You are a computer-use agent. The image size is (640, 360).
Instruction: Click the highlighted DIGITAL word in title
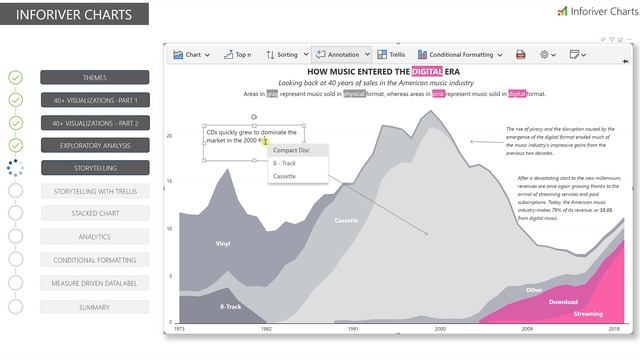point(427,71)
